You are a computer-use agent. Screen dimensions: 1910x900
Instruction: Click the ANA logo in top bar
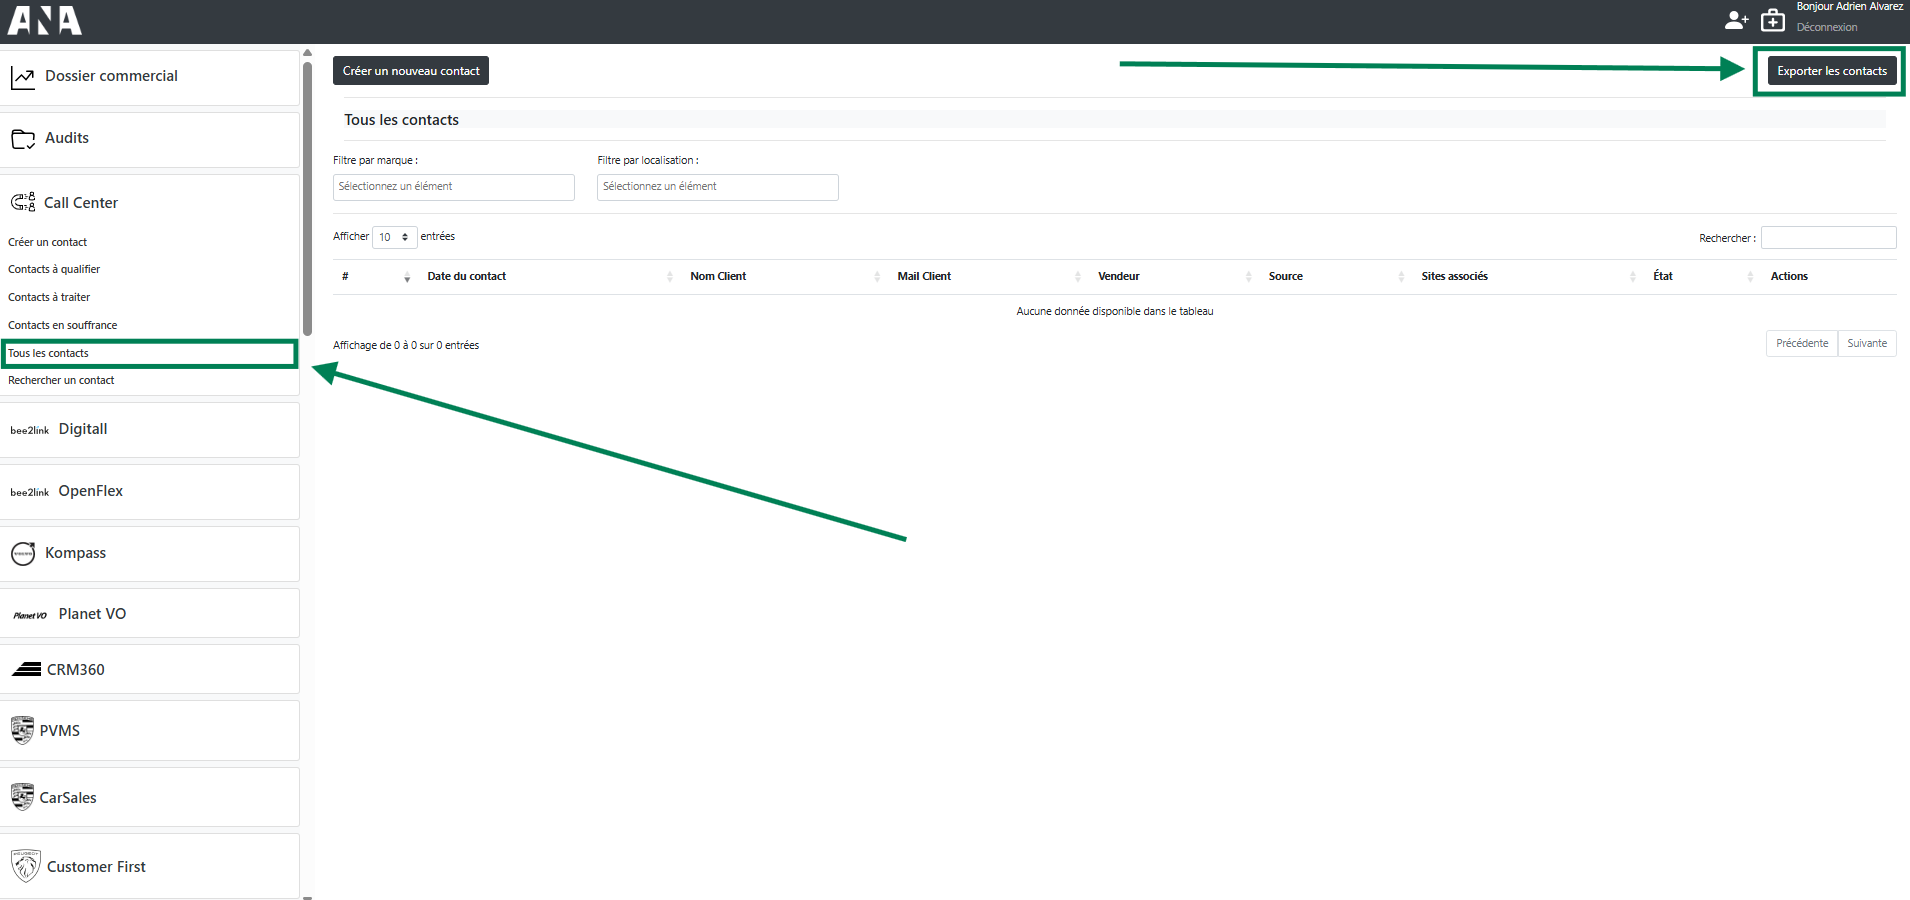click(x=45, y=21)
